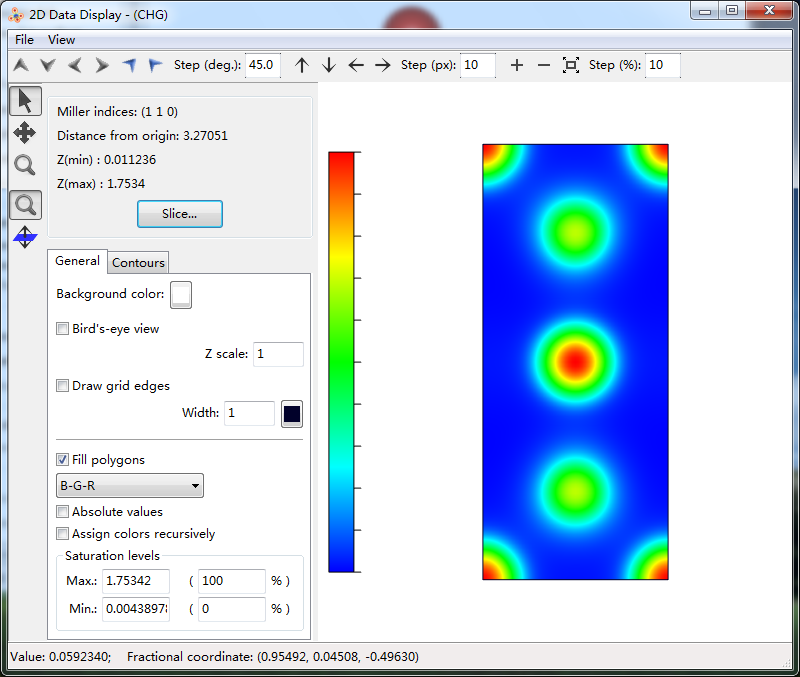Toggle Draw grid edges checkbox

[x=63, y=386]
